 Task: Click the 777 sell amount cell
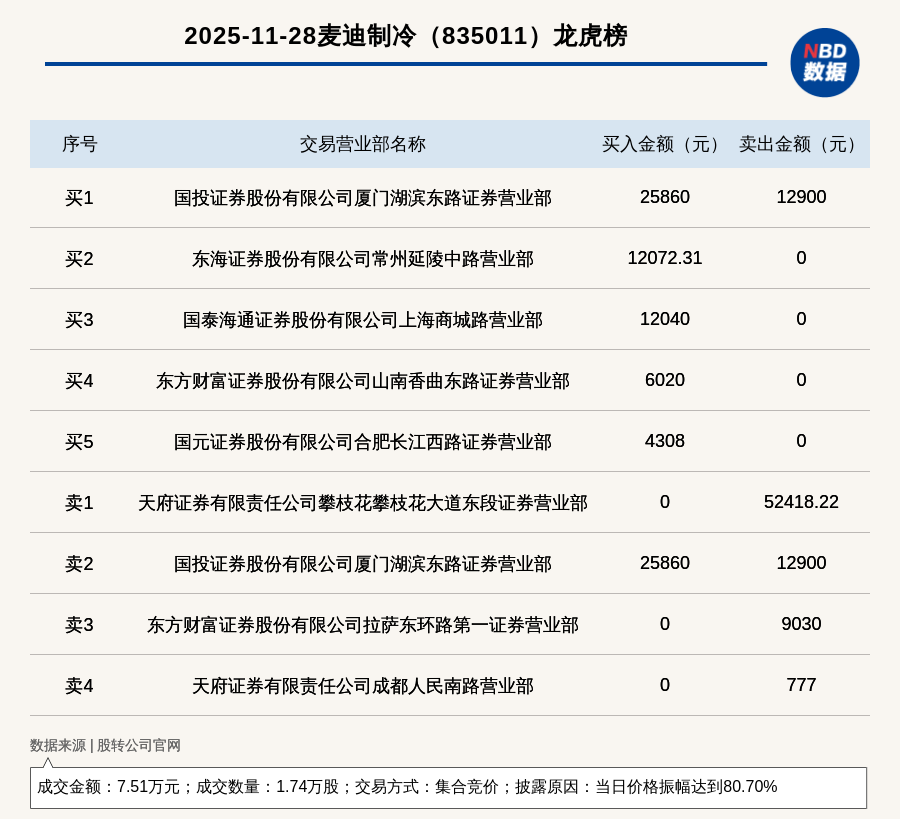(x=801, y=685)
